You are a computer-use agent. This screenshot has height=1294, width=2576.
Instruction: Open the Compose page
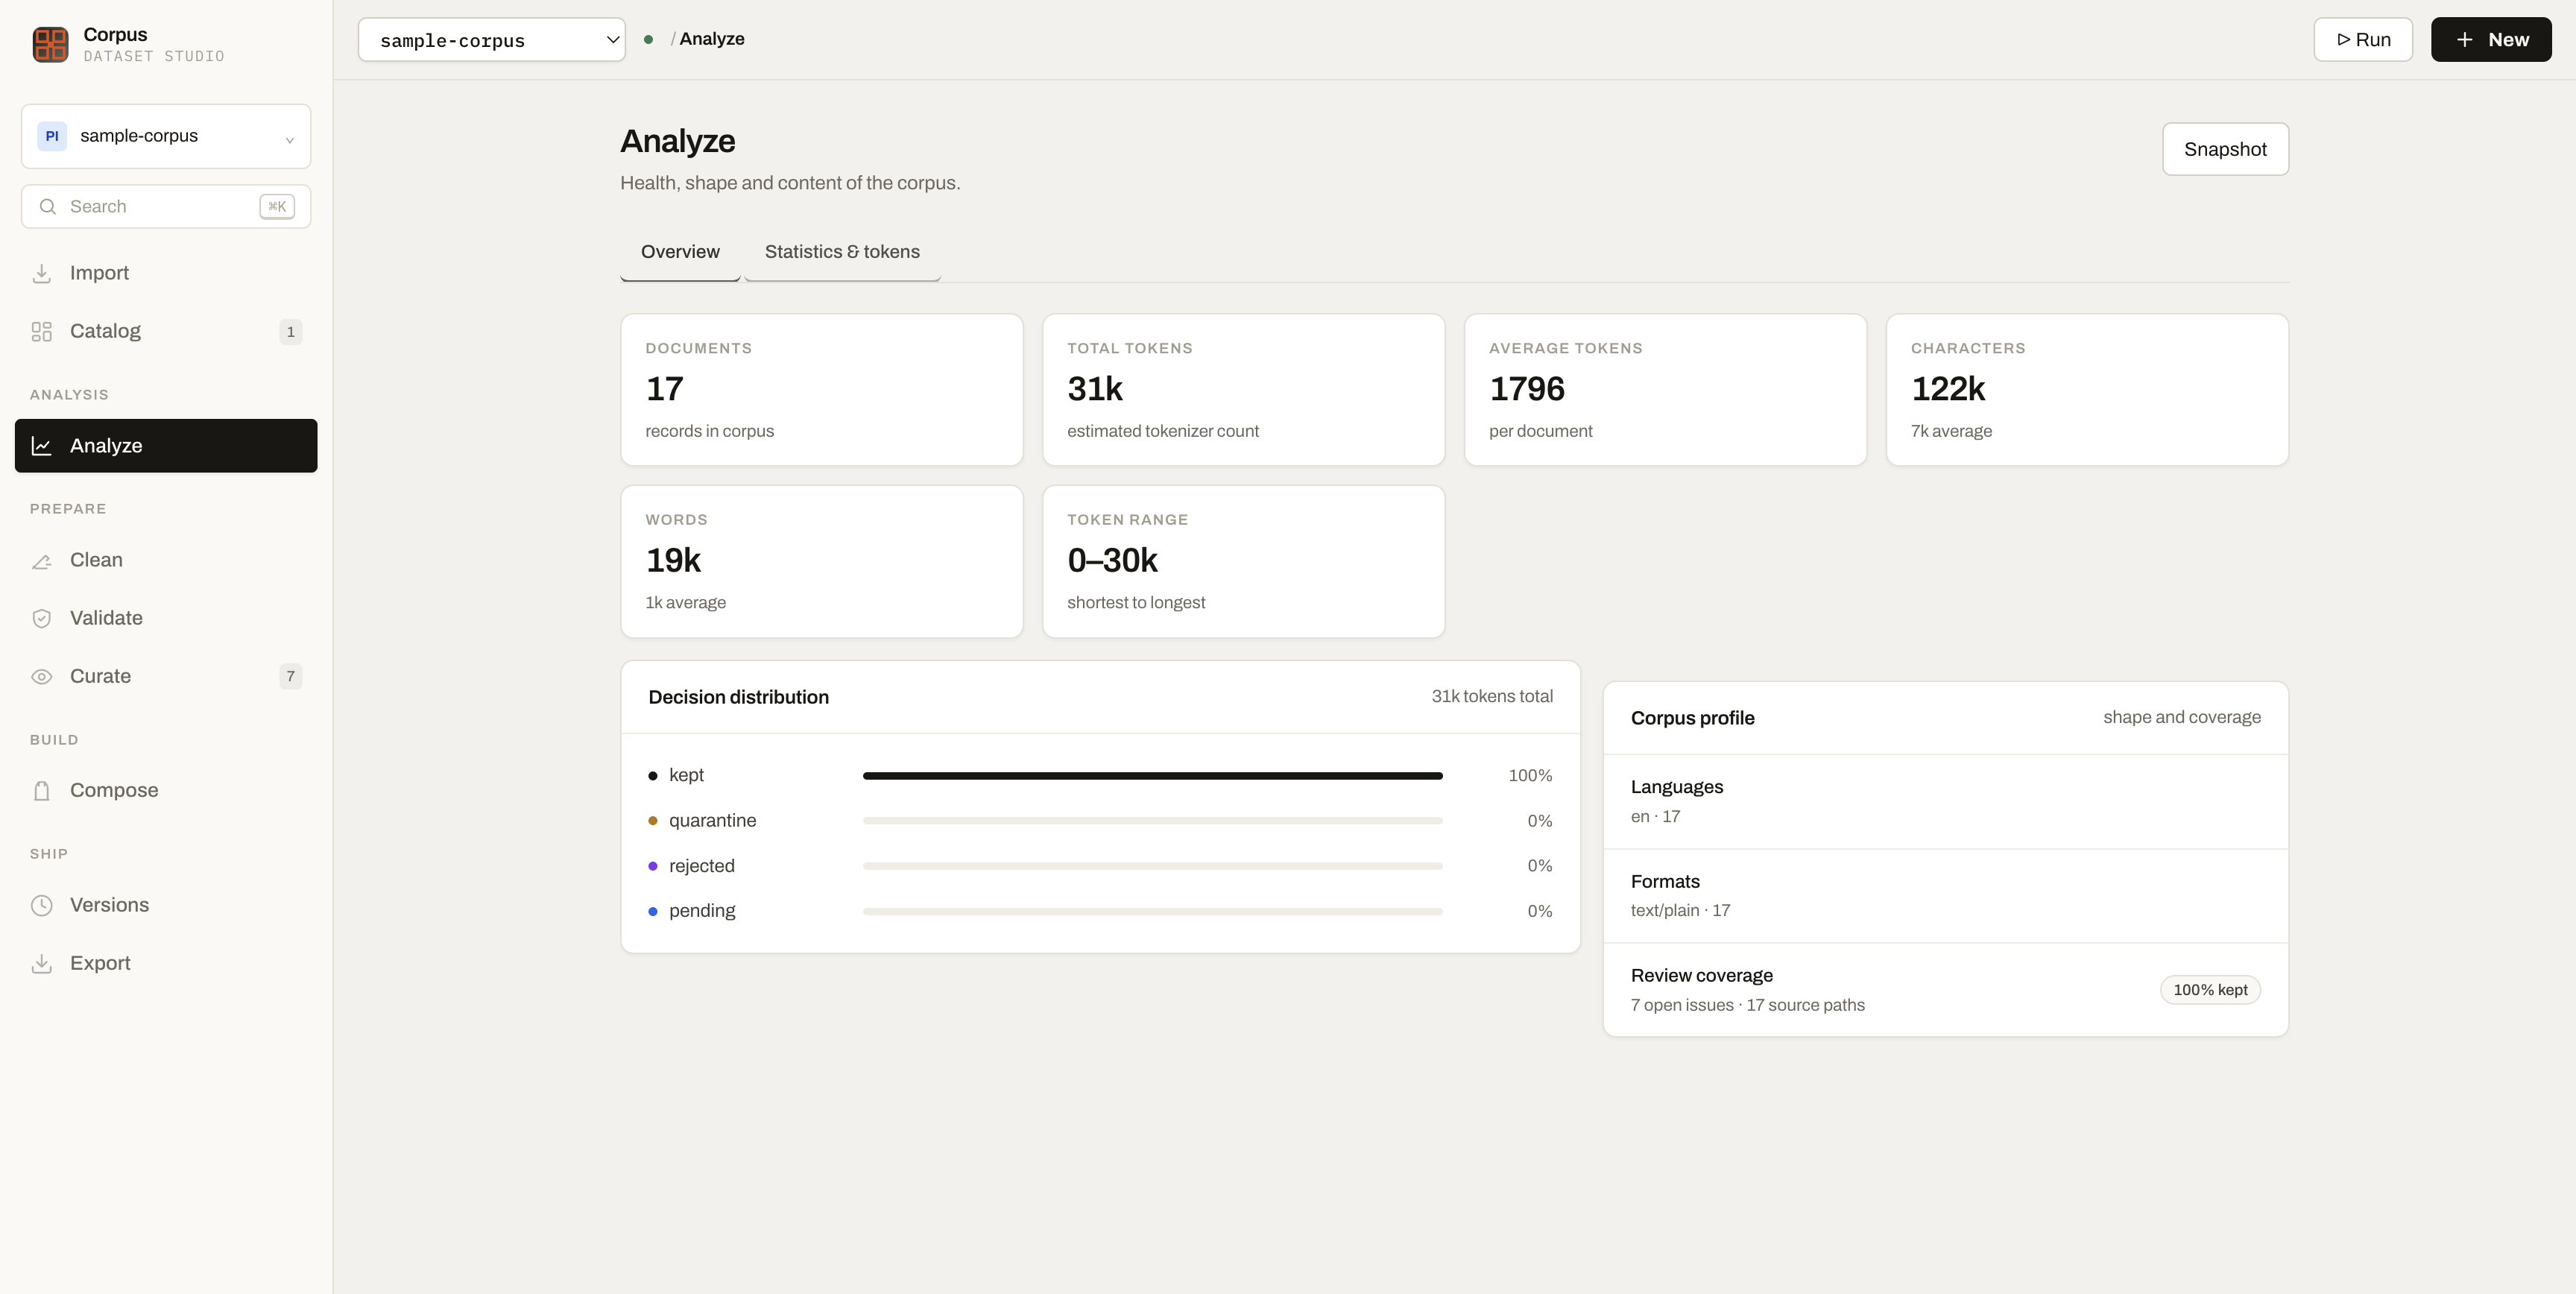coord(166,791)
